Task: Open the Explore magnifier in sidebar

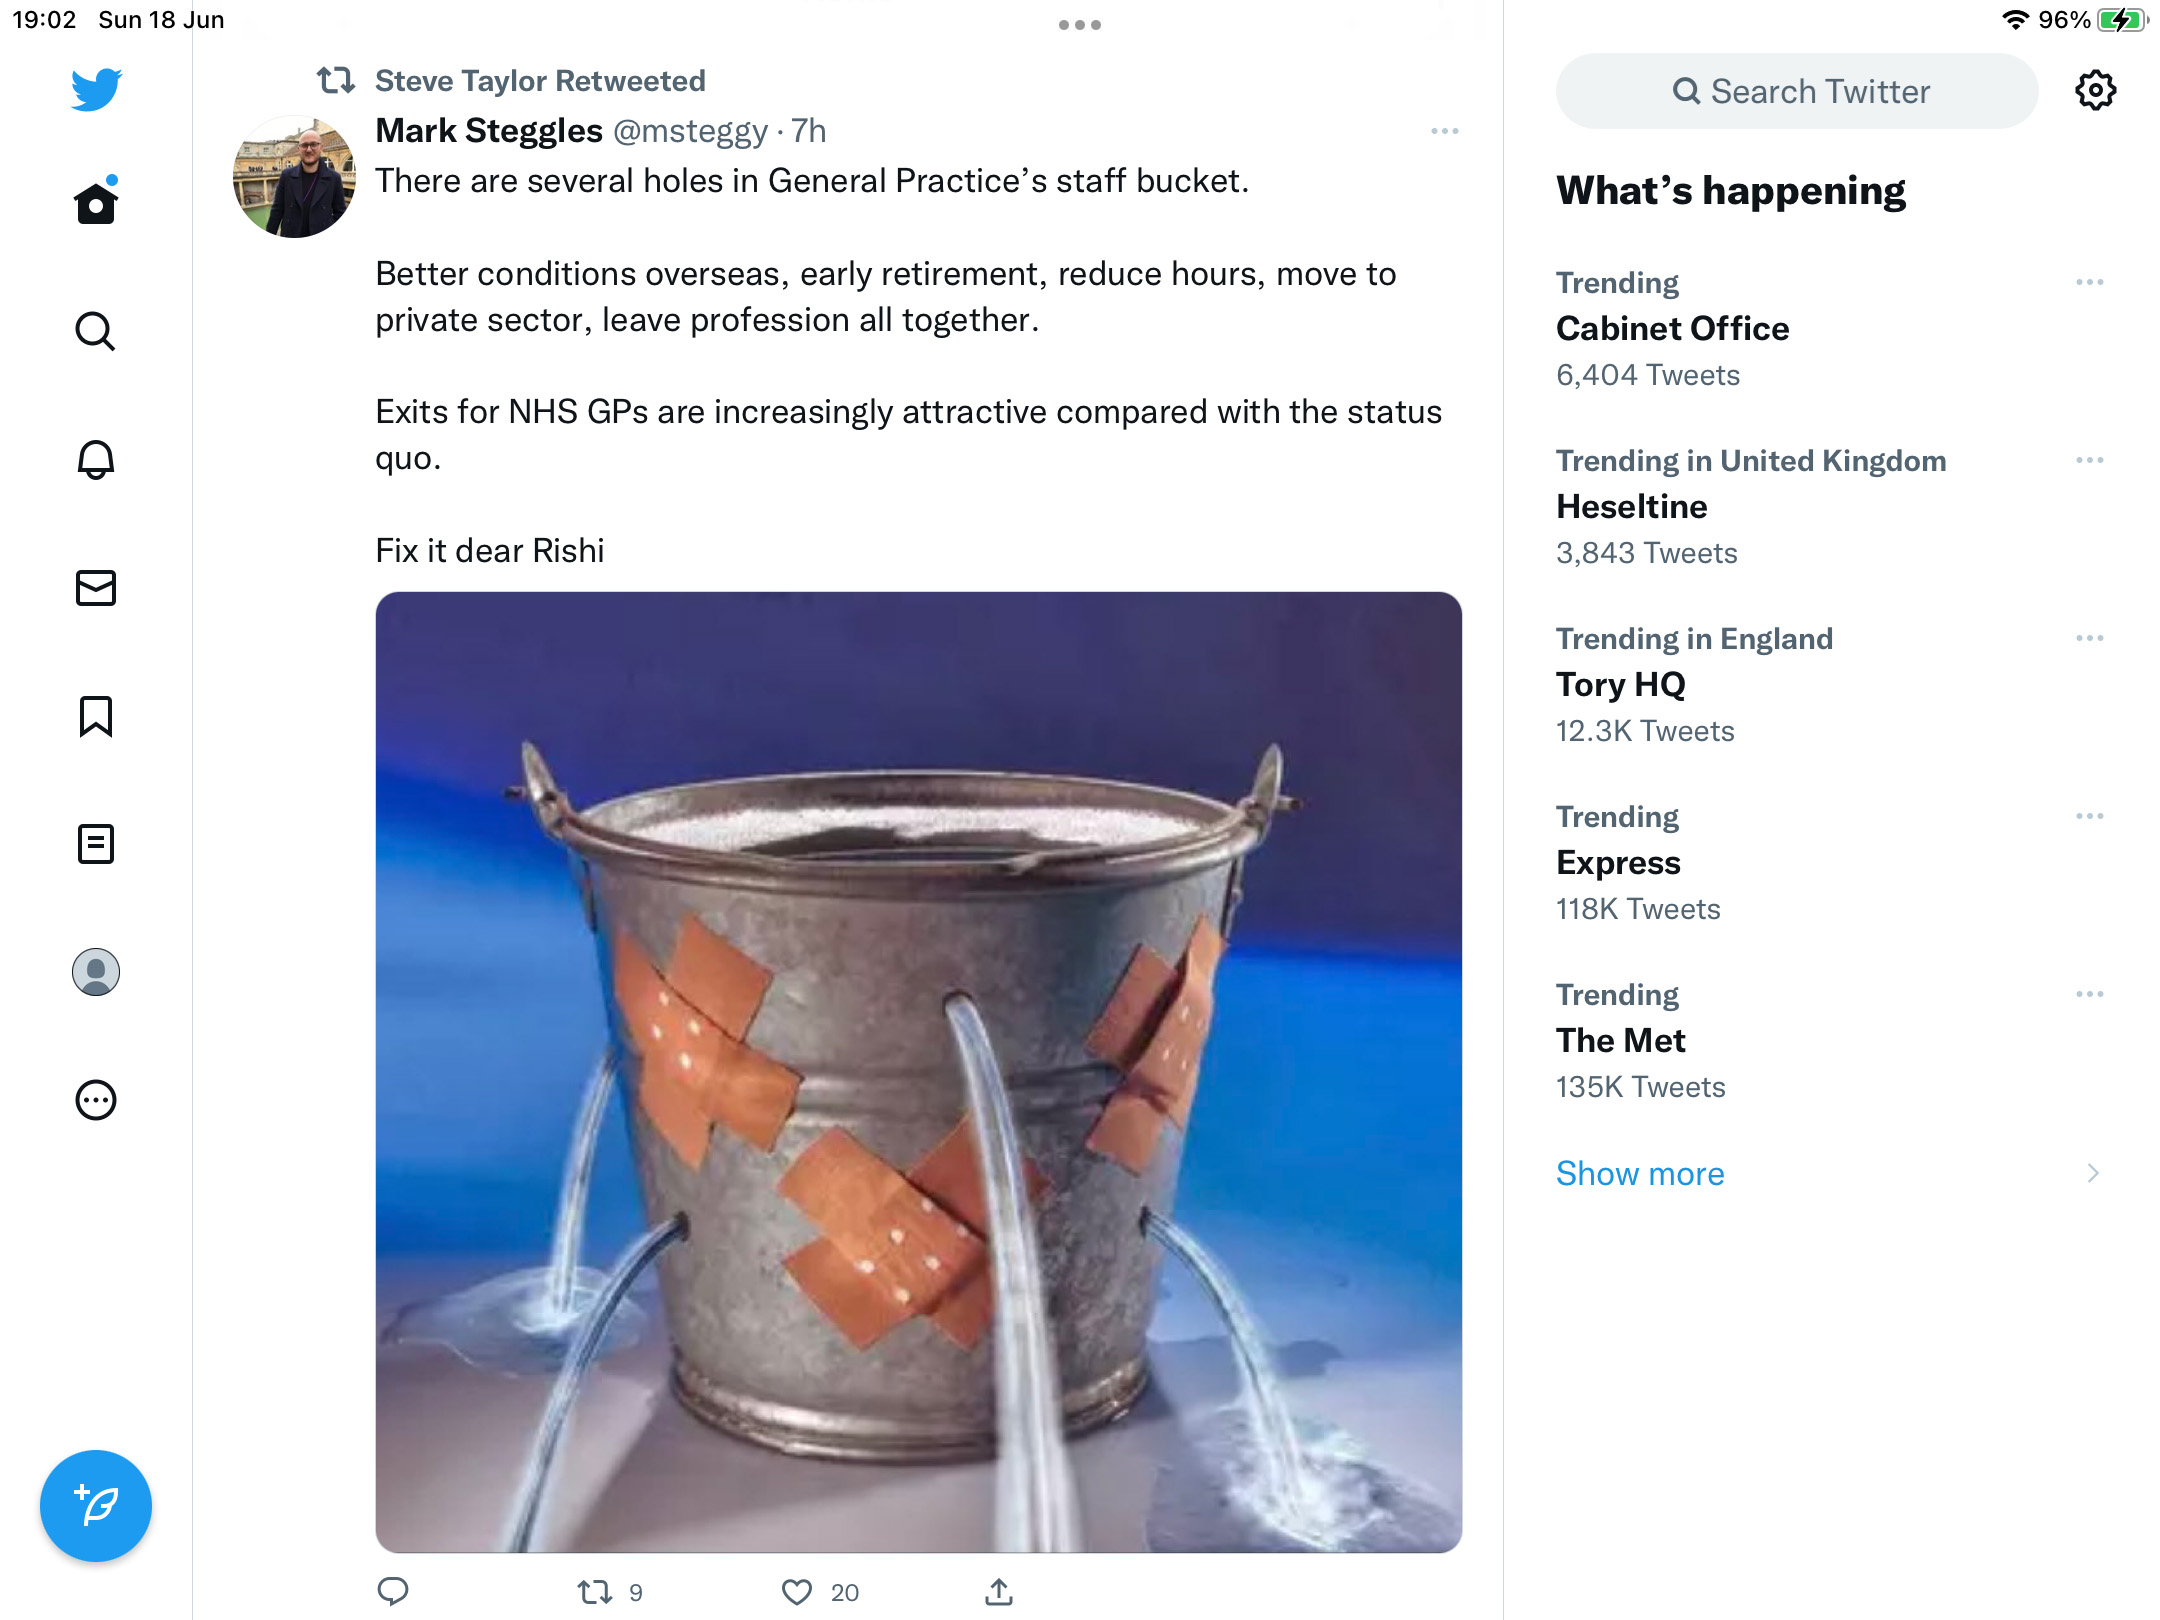Action: 96,331
